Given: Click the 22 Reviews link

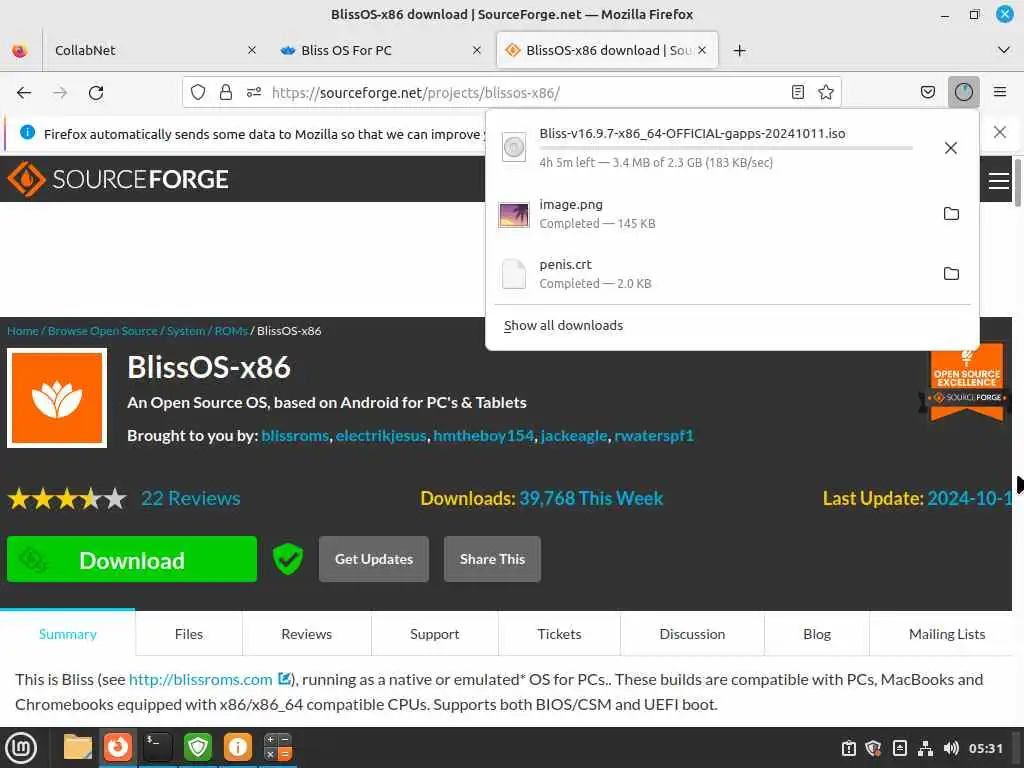Looking at the screenshot, I should click(x=191, y=498).
